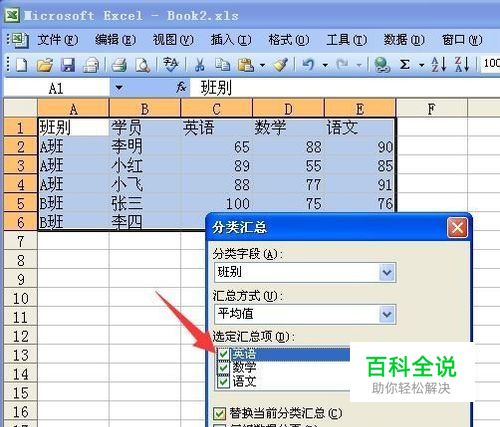Open Redo history dropdown arrow
This screenshot has height=427, width=500.
[x=359, y=65]
